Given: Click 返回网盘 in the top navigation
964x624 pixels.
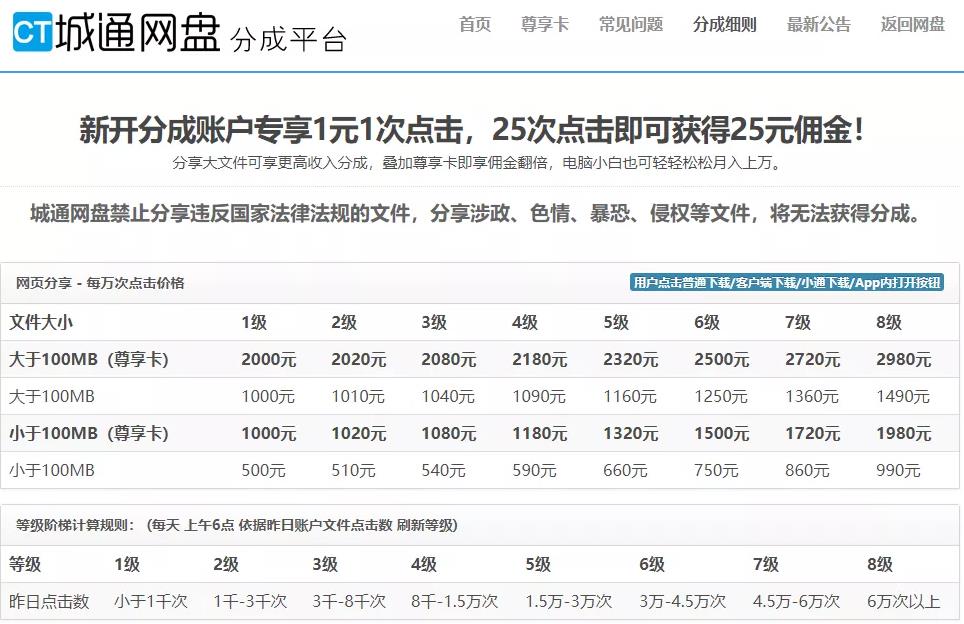Looking at the screenshot, I should point(912,25).
